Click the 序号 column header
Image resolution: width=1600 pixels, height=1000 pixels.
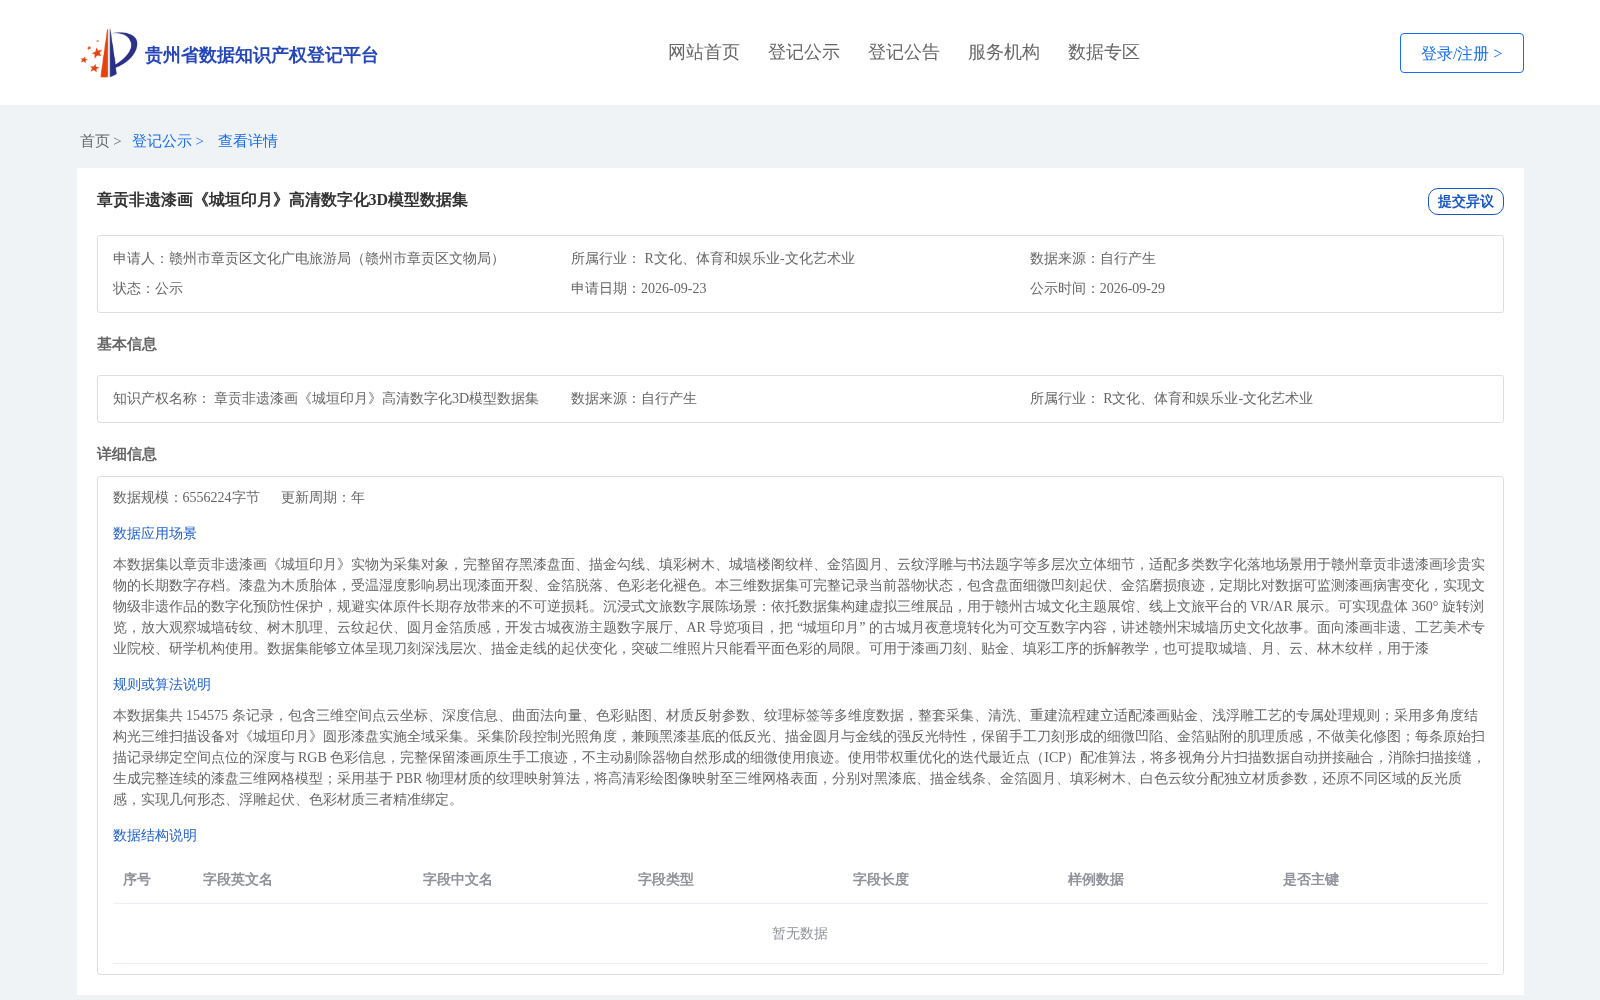(137, 879)
